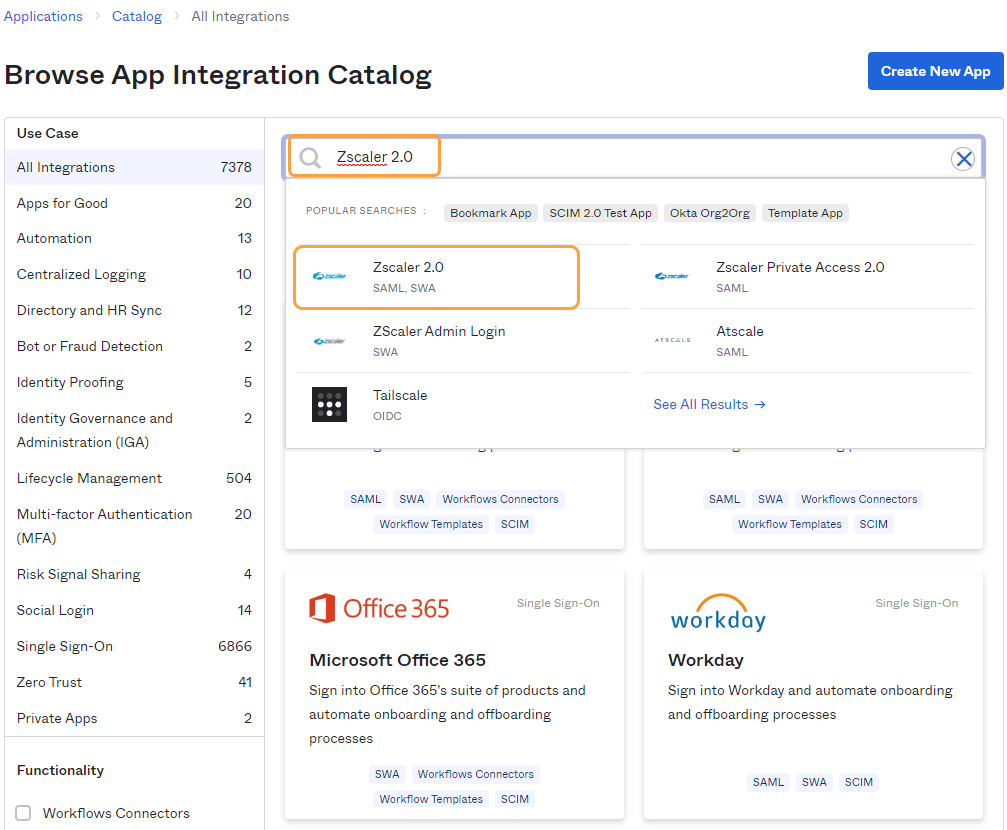The image size is (1007, 830).
Task: Click the Bookmark App popular search chip
Action: tap(490, 213)
